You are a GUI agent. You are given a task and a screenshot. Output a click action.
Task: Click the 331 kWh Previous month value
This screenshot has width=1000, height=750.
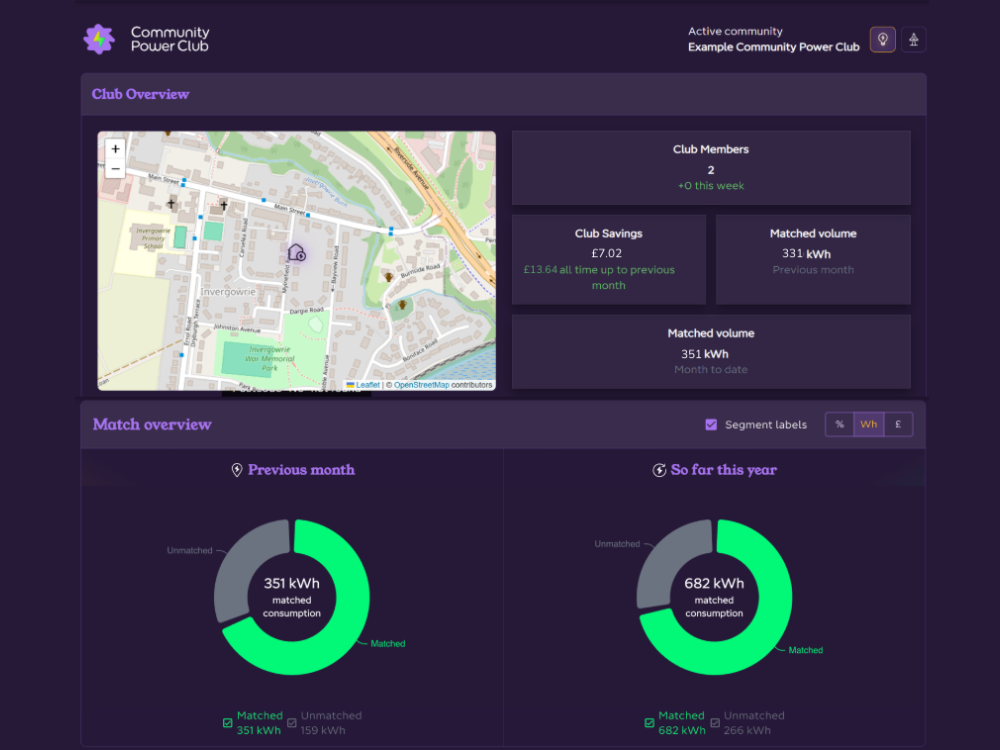[806, 254]
